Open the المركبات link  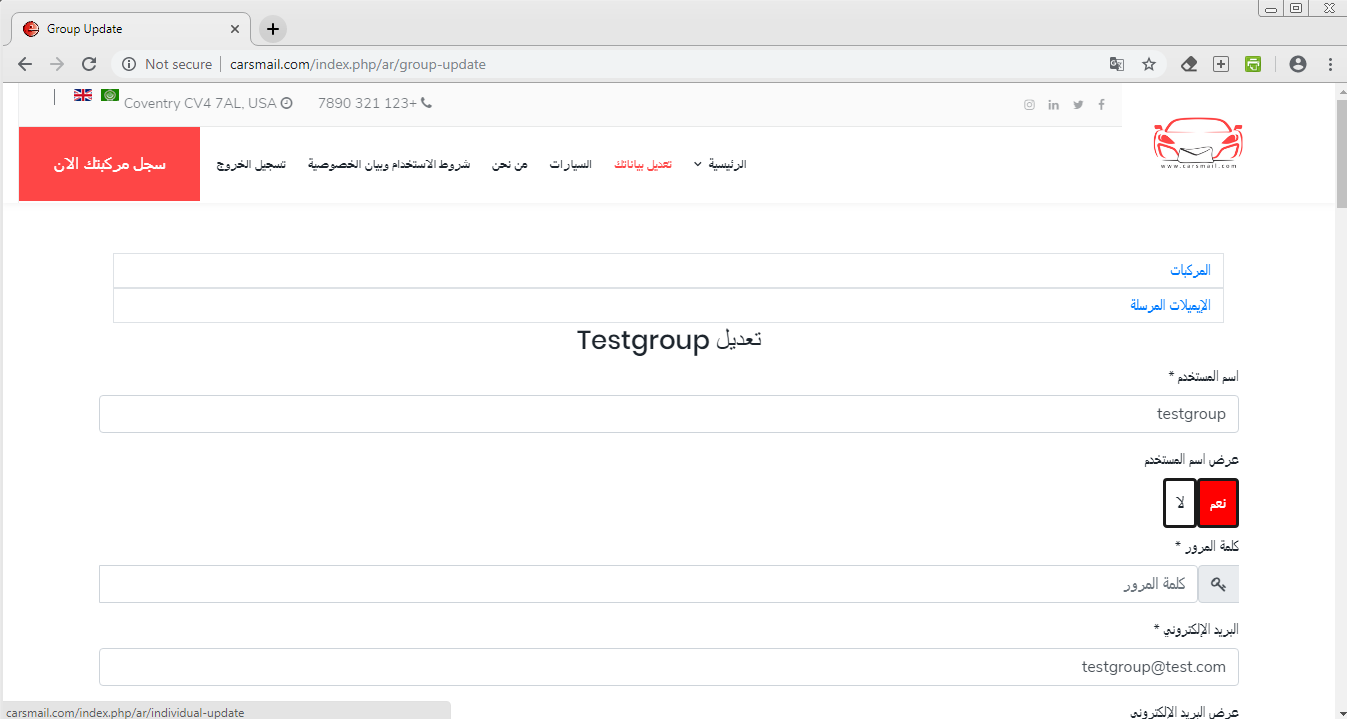1190,271
